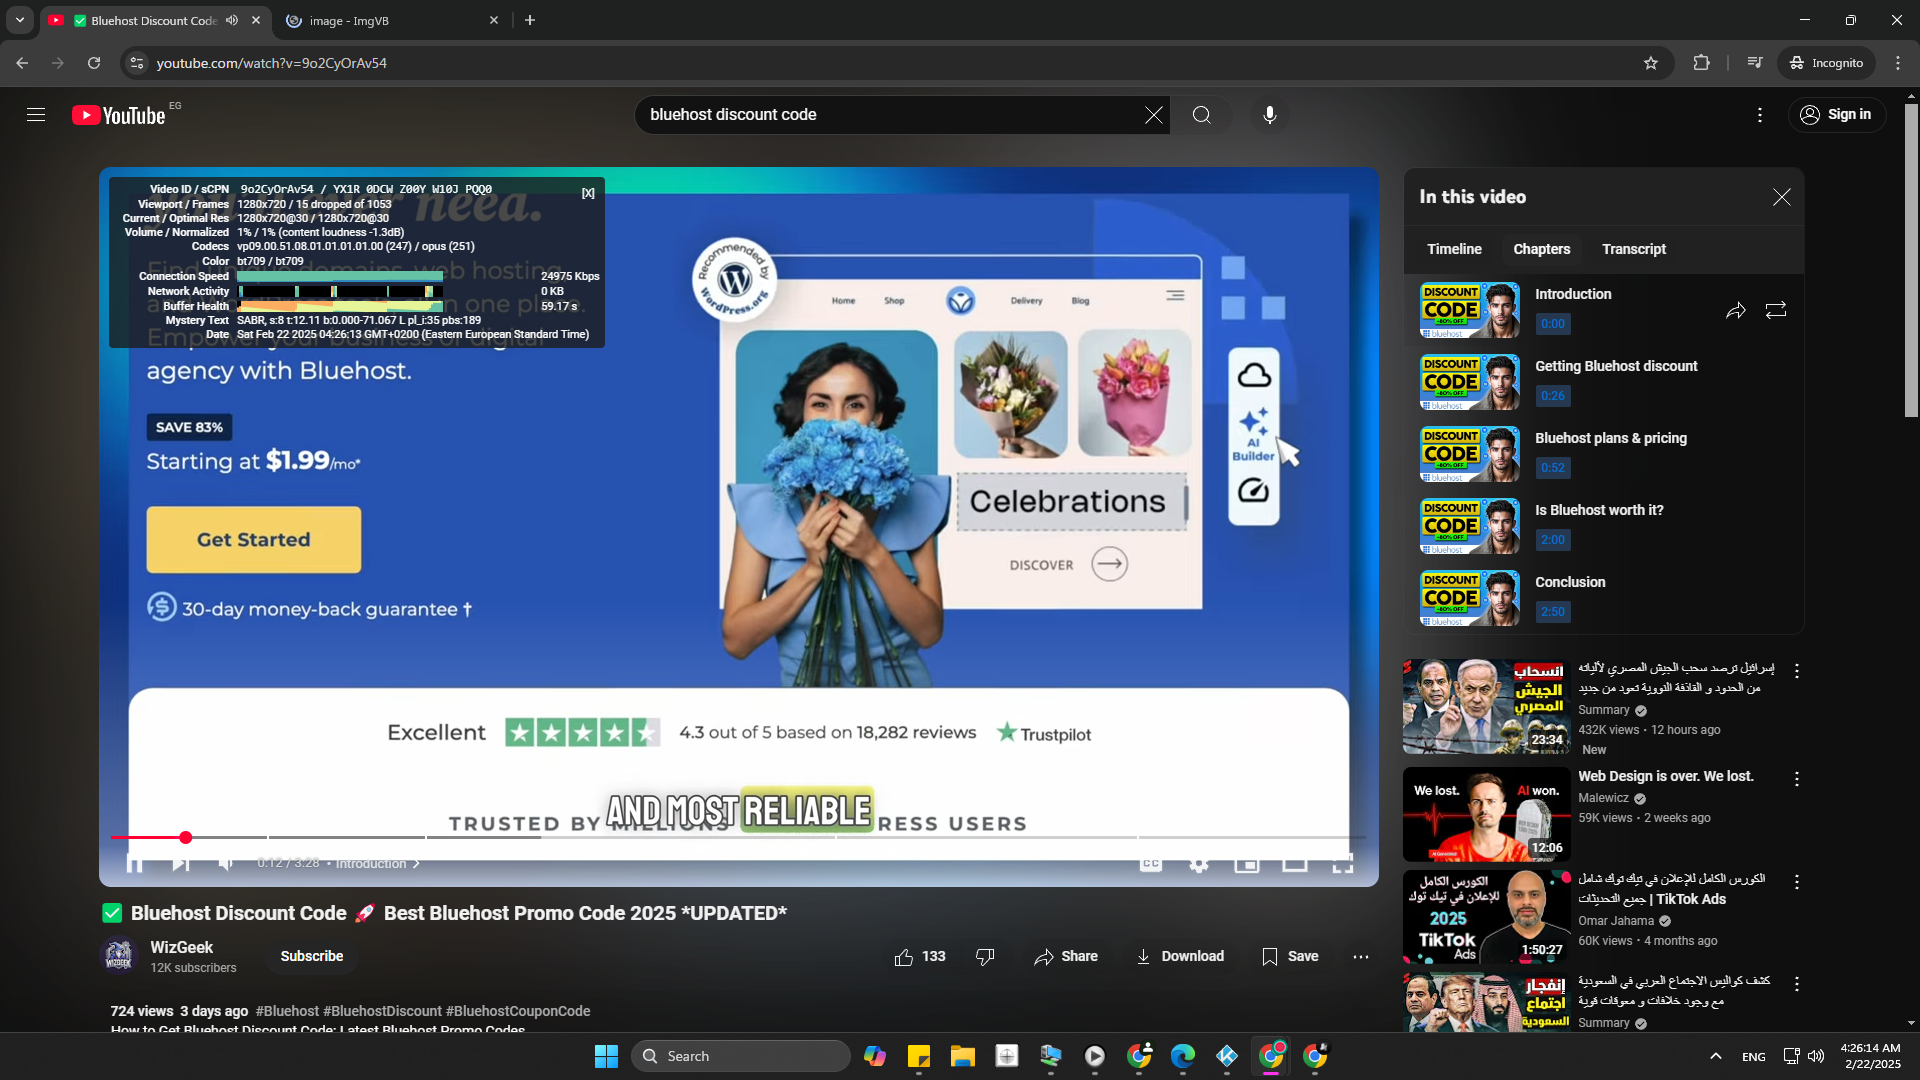The width and height of the screenshot is (1920, 1080).
Task: Open more actions menu beside Save
Action: point(1360,957)
